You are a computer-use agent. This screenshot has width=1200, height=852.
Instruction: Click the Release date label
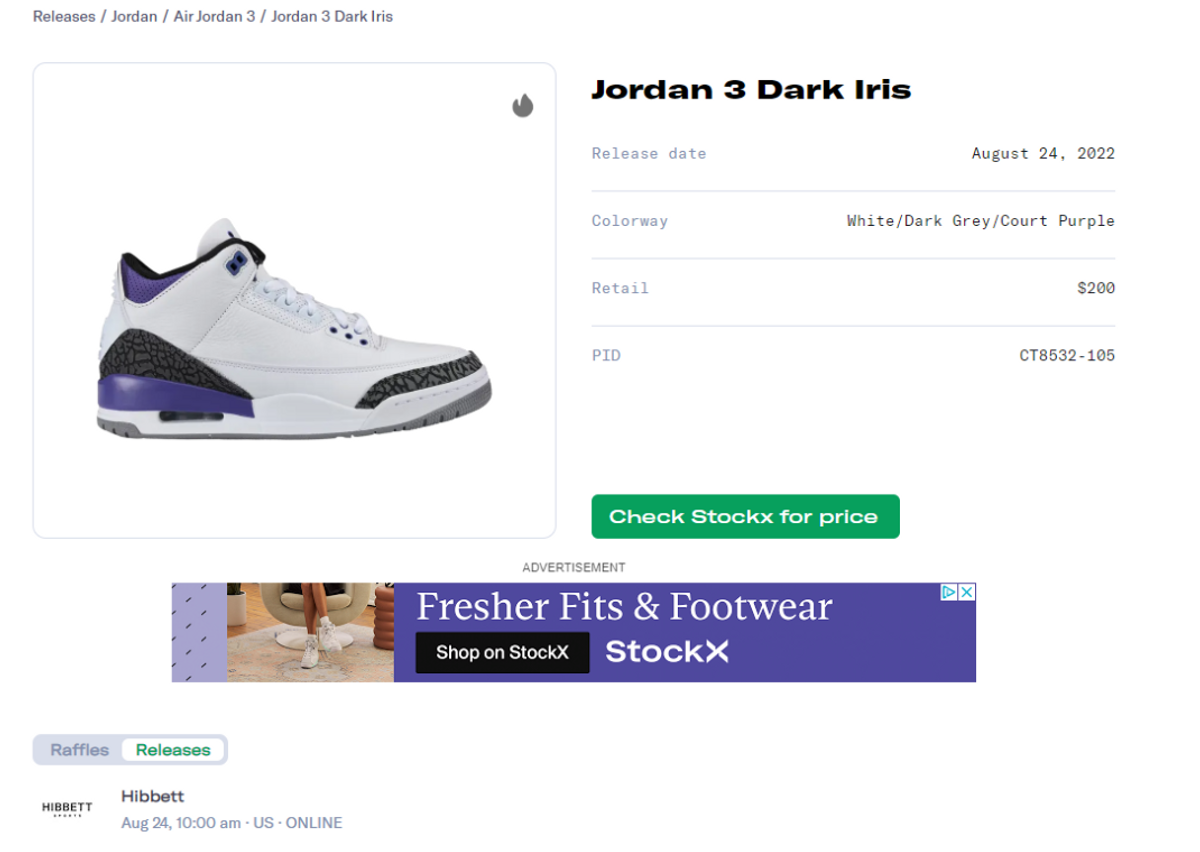click(x=649, y=154)
